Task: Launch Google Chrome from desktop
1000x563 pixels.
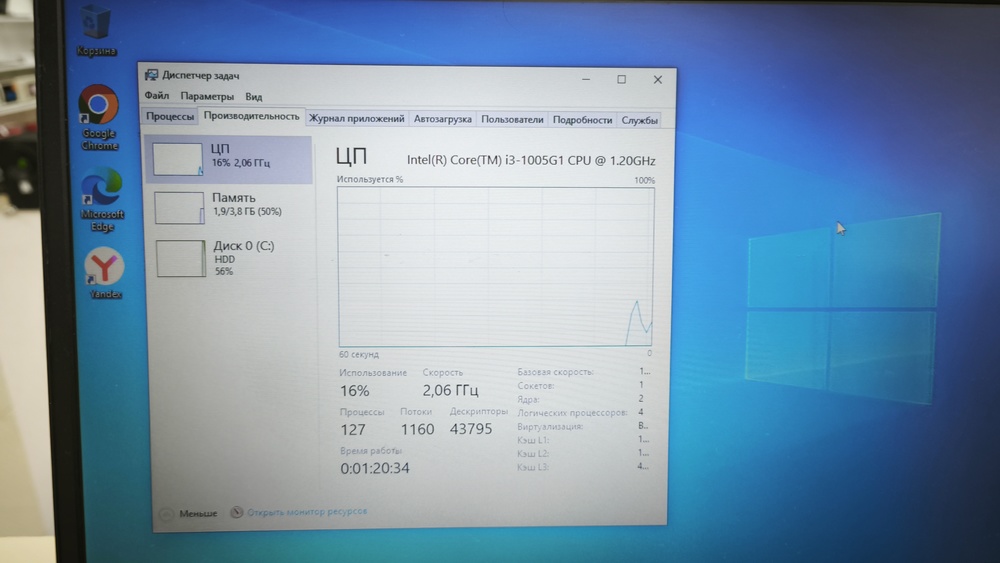Action: (x=98, y=117)
